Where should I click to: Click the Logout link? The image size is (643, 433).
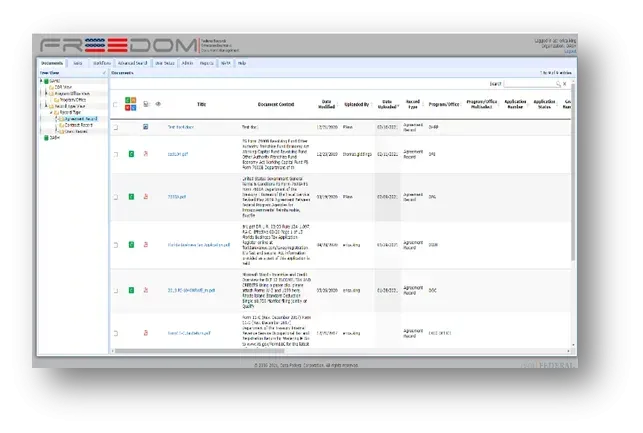point(570,51)
